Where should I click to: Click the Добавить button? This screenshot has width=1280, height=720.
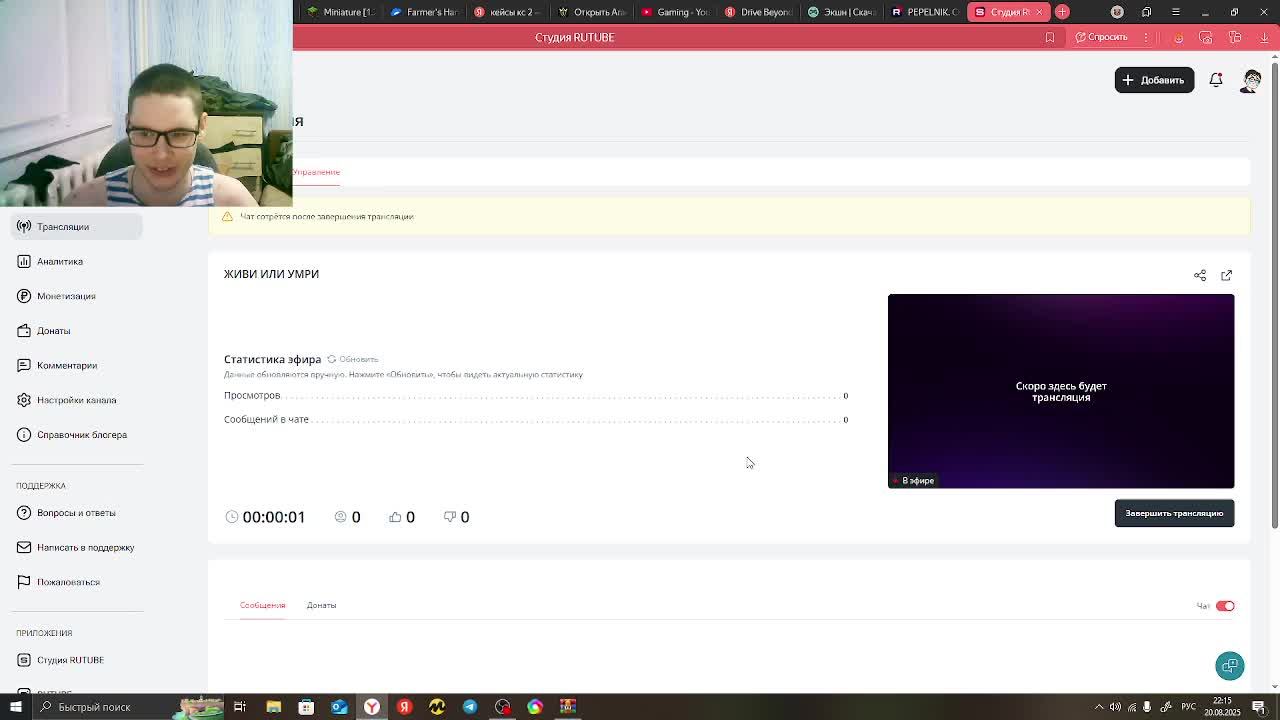(1154, 80)
